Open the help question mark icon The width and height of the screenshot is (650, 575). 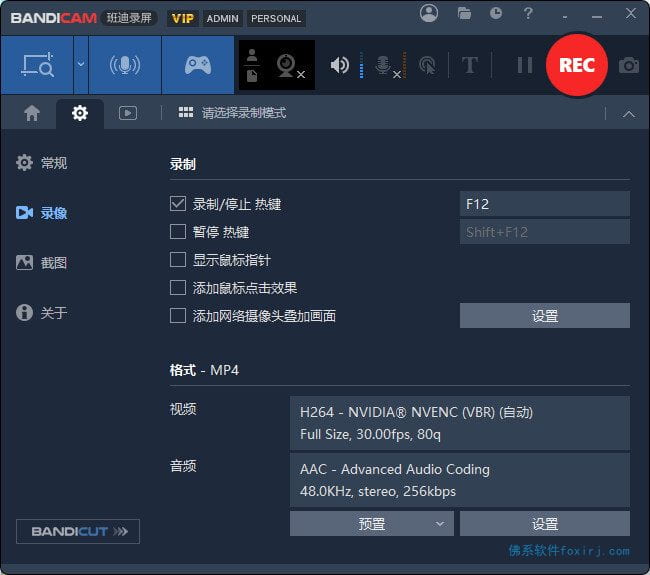pyautogui.click(x=528, y=14)
